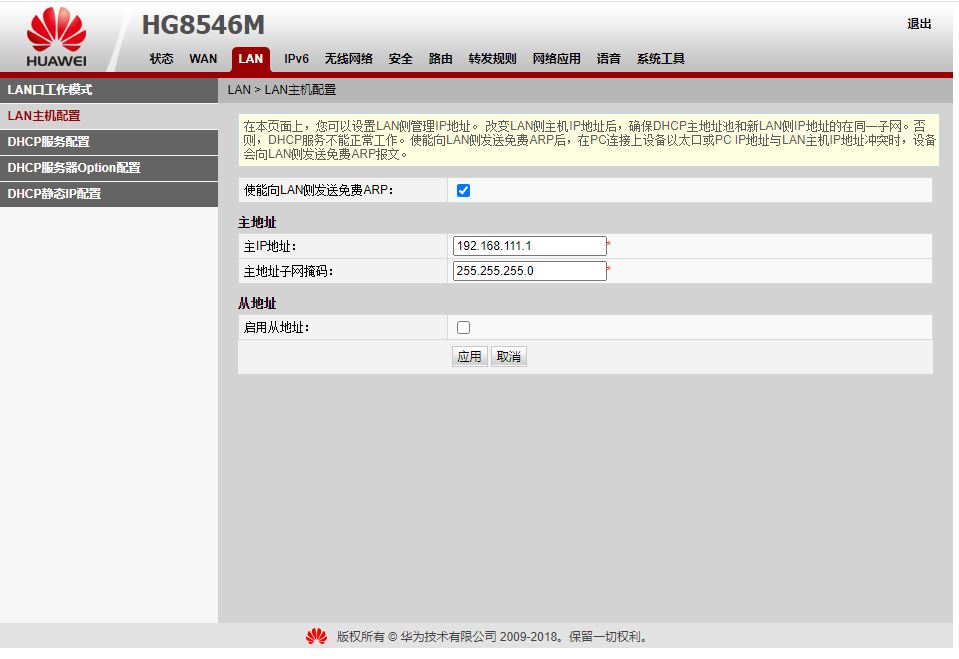Enable the 启用从地址 checkbox
The image size is (959, 659).
click(x=462, y=327)
